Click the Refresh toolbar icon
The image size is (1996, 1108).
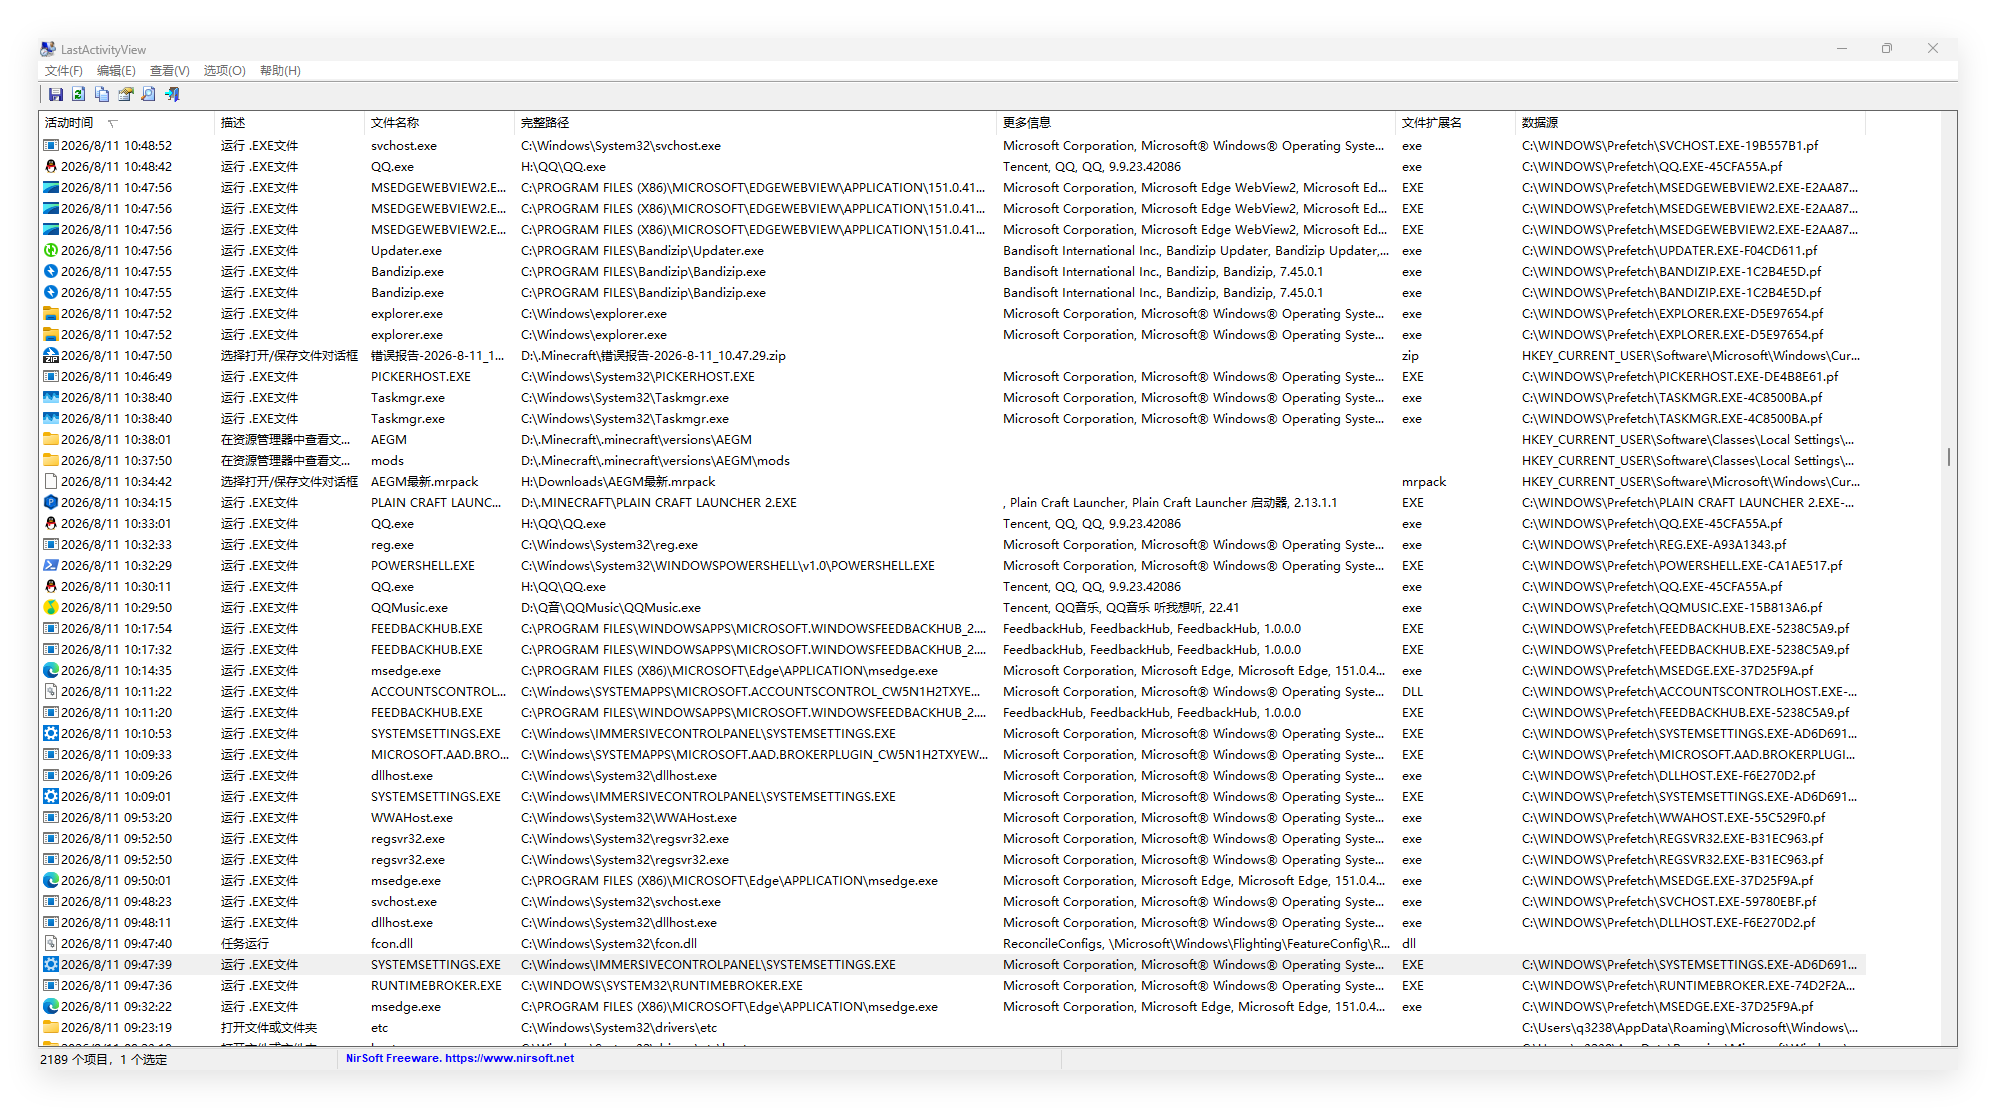coord(79,94)
